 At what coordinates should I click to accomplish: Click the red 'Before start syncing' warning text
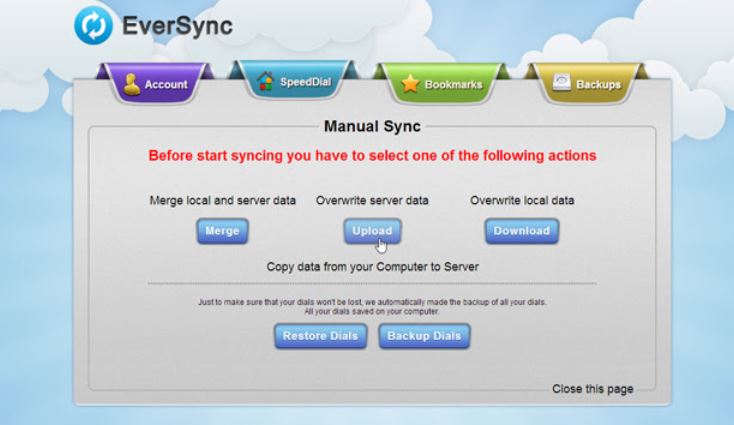372,155
